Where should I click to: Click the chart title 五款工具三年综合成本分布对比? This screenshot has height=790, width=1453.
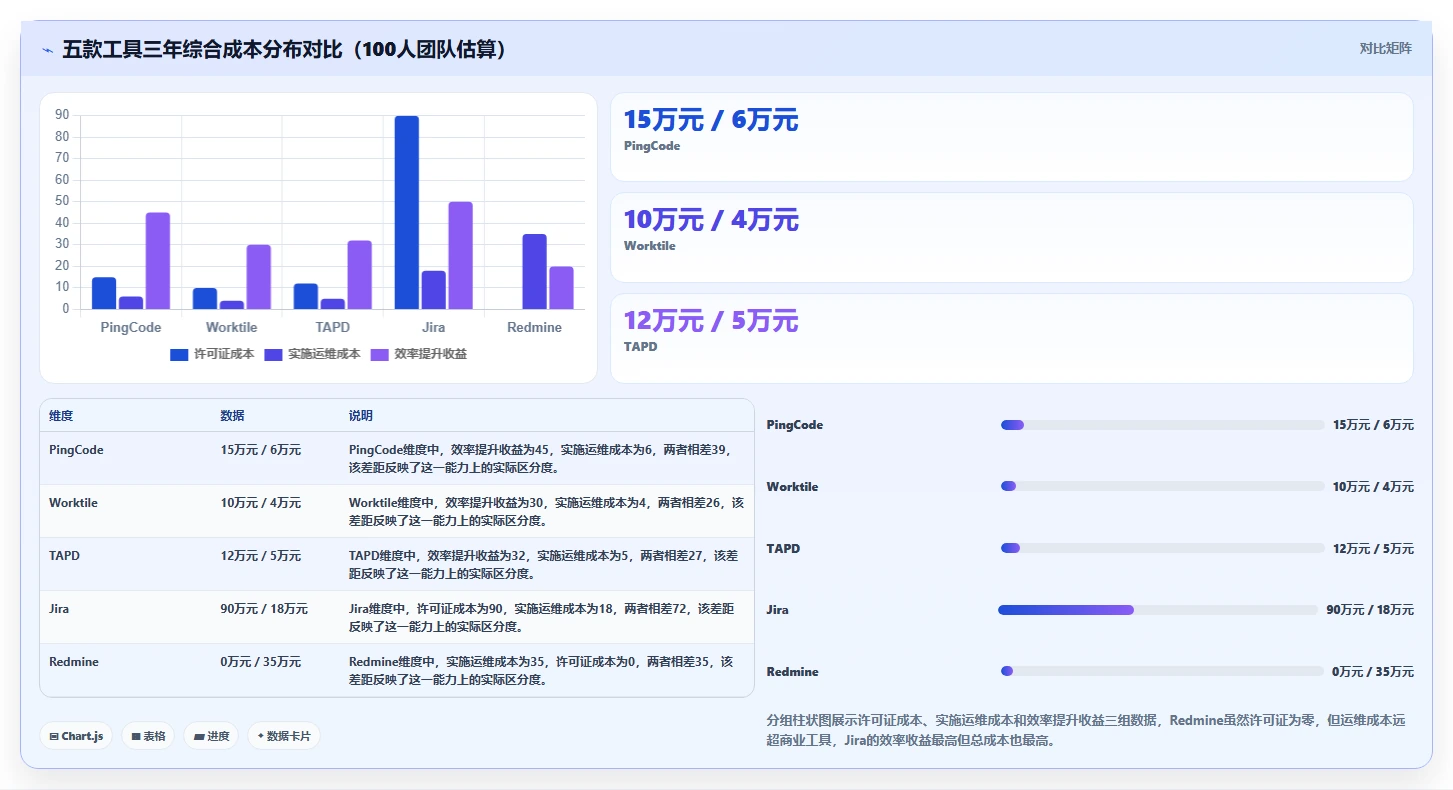pos(285,49)
